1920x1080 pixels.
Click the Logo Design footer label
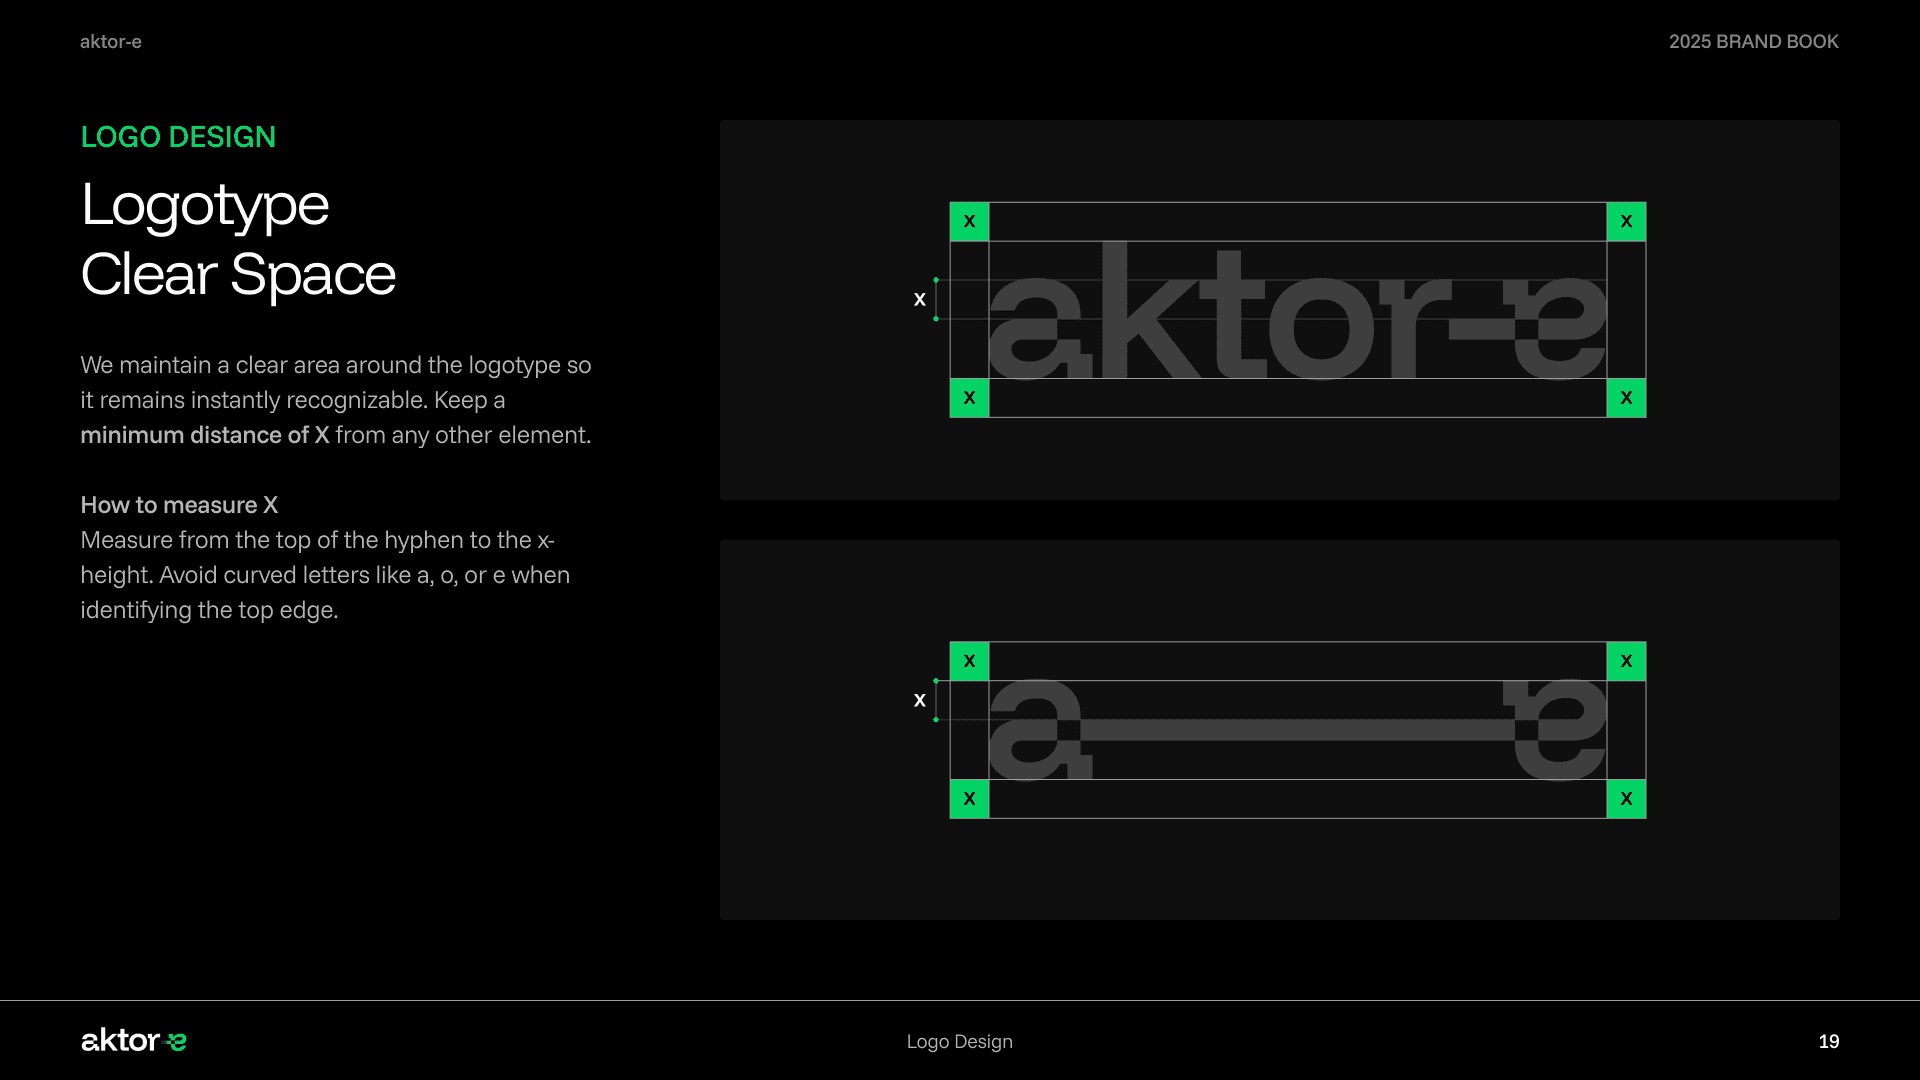click(x=959, y=1042)
